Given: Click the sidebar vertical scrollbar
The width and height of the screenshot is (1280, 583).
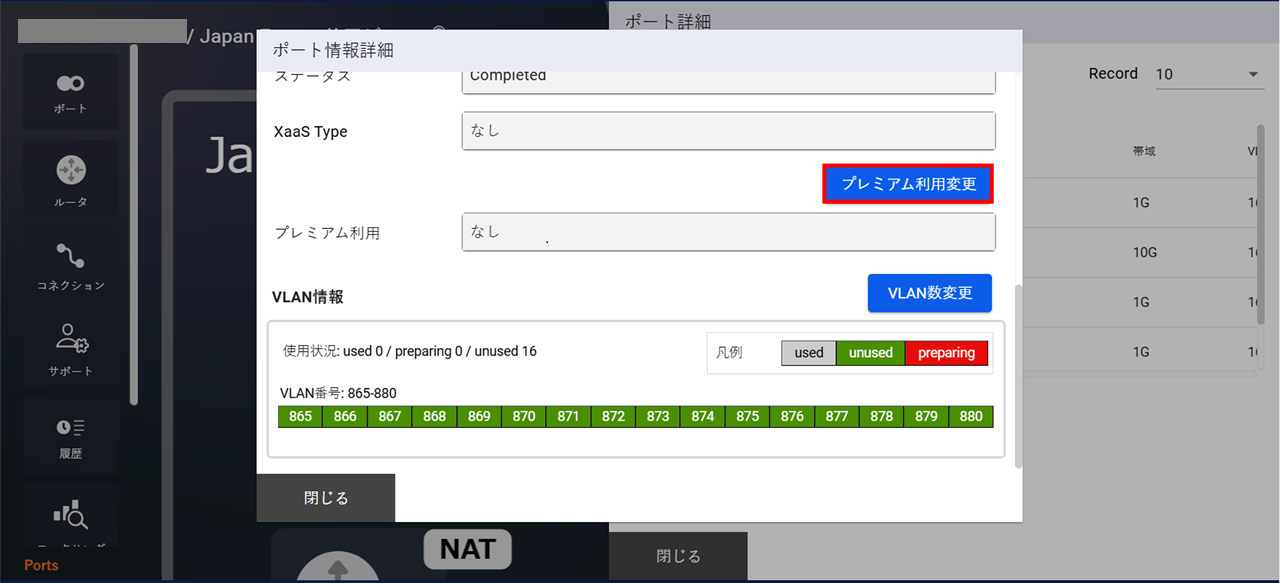Looking at the screenshot, I should tap(134, 225).
